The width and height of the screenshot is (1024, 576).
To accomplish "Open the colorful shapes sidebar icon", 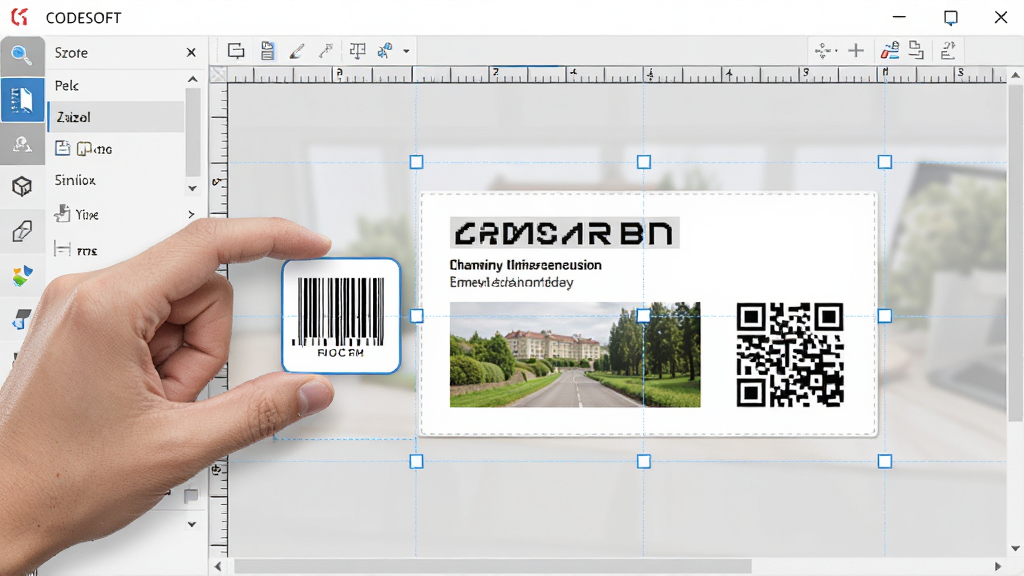I will point(22,276).
